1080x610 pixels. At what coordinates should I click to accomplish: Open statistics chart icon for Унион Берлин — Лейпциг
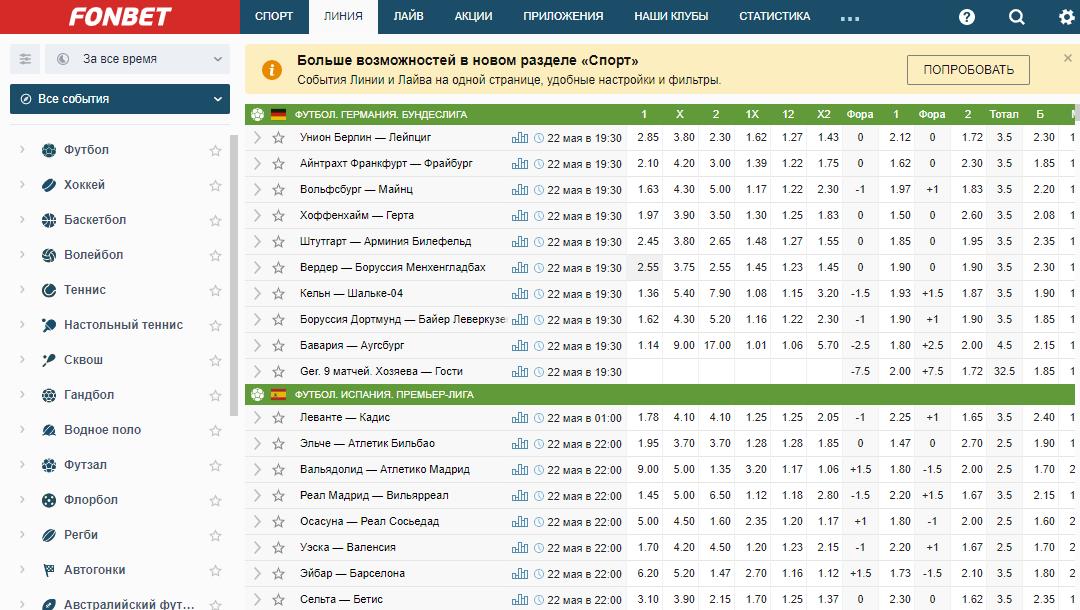[519, 138]
